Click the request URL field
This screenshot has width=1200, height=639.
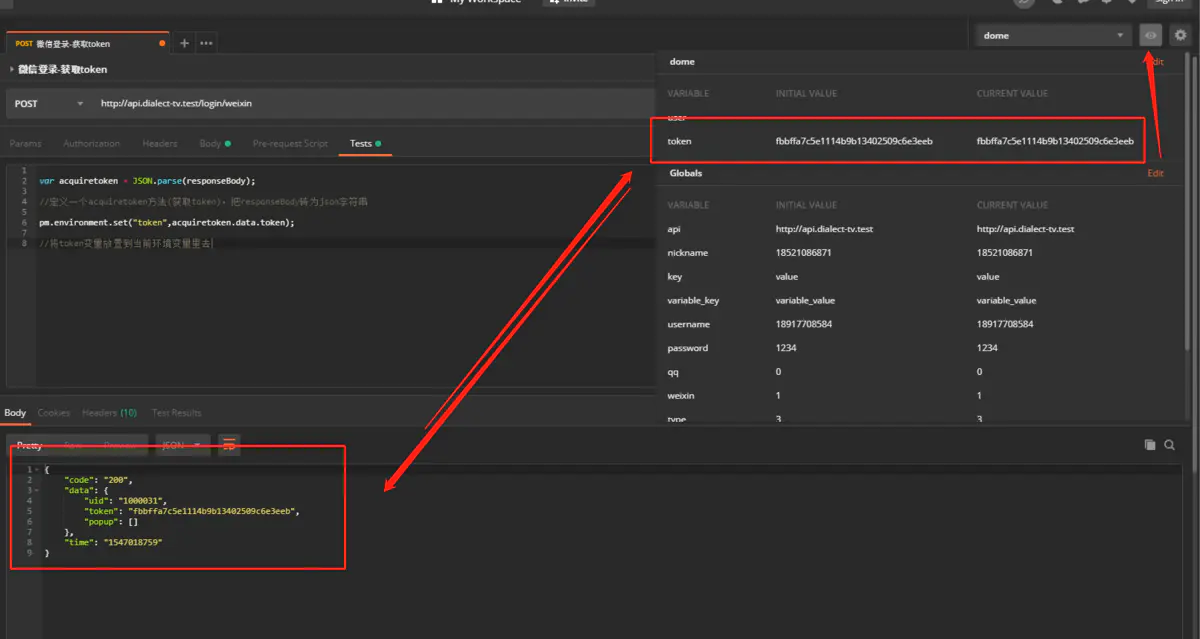pos(376,103)
